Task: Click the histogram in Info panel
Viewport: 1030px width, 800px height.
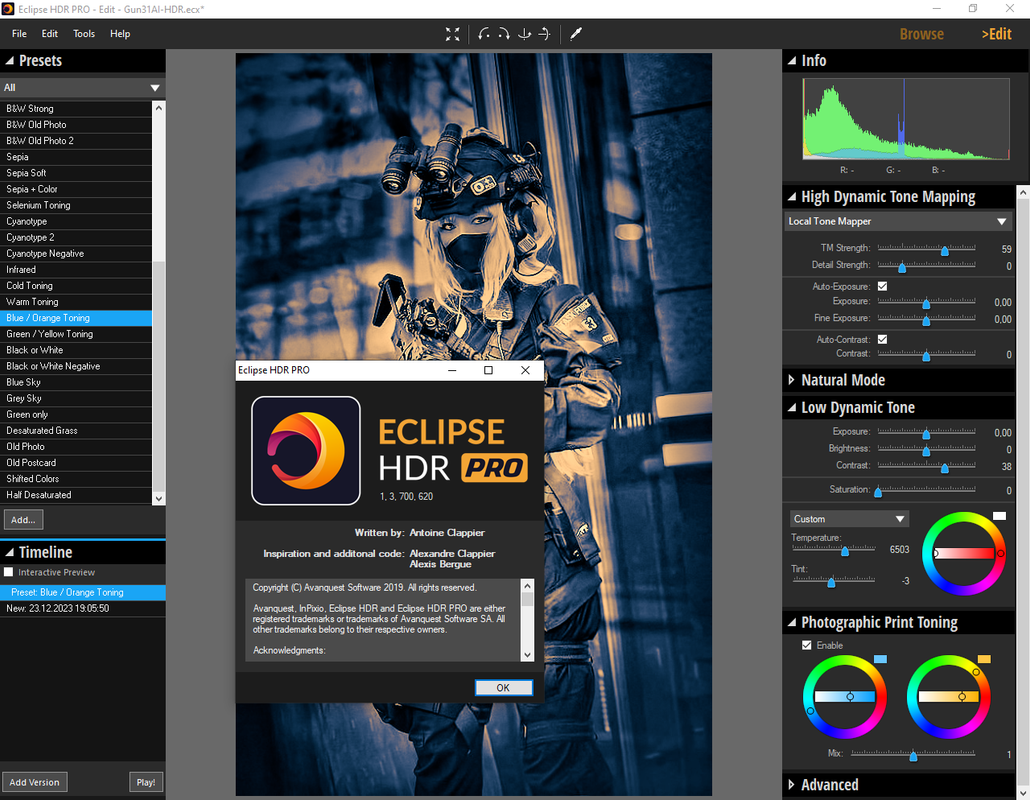Action: (906, 119)
